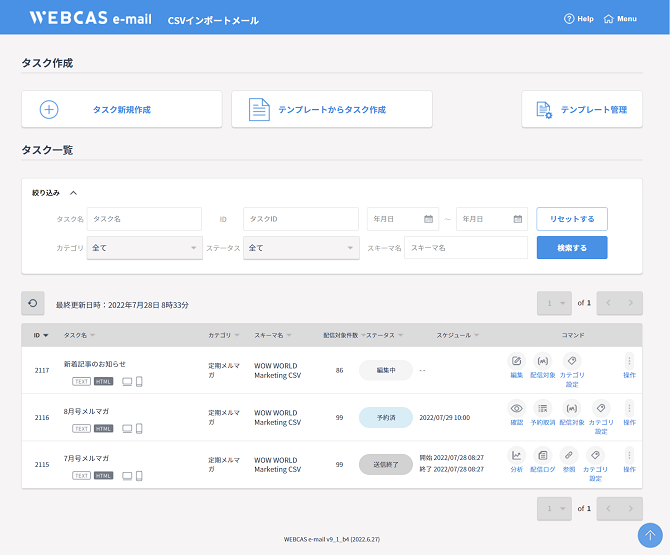Click the 検索する button
The width and height of the screenshot is (670, 555).
(x=572, y=247)
